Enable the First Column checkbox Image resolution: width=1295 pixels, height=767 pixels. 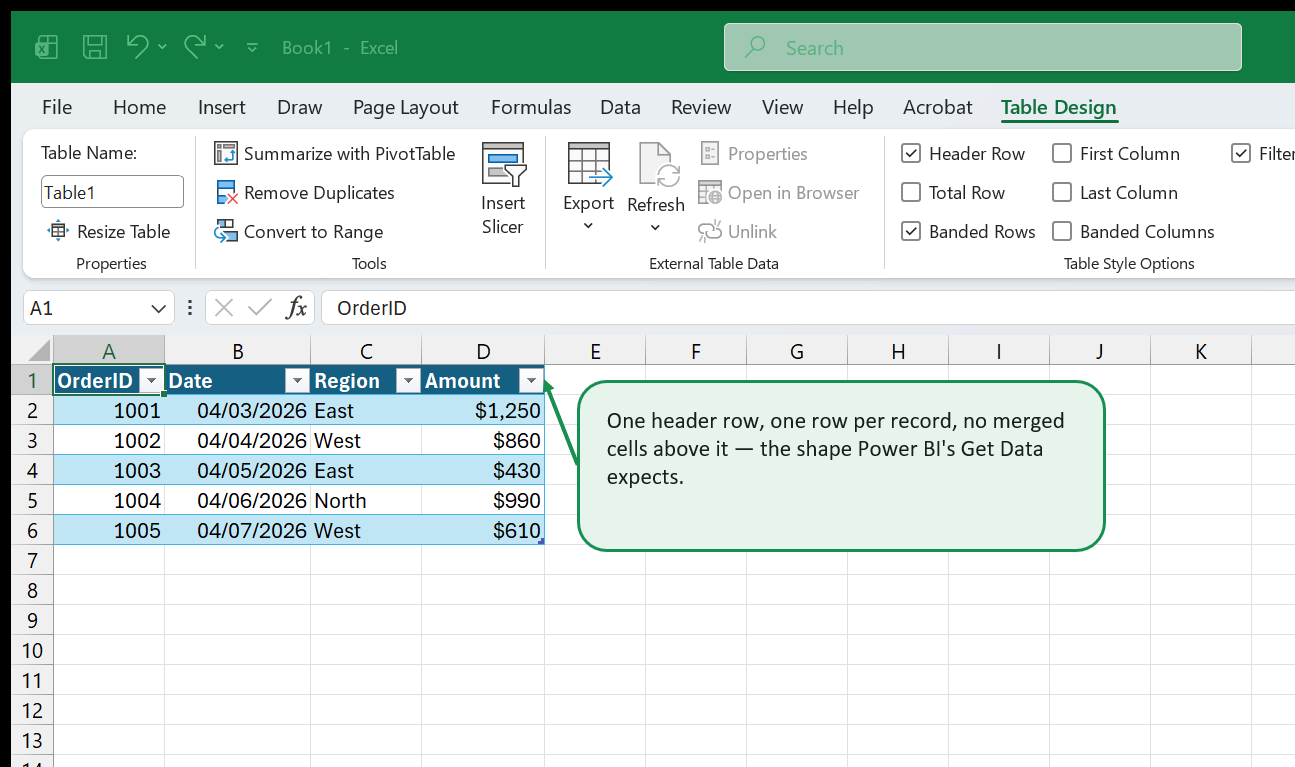(x=1062, y=154)
